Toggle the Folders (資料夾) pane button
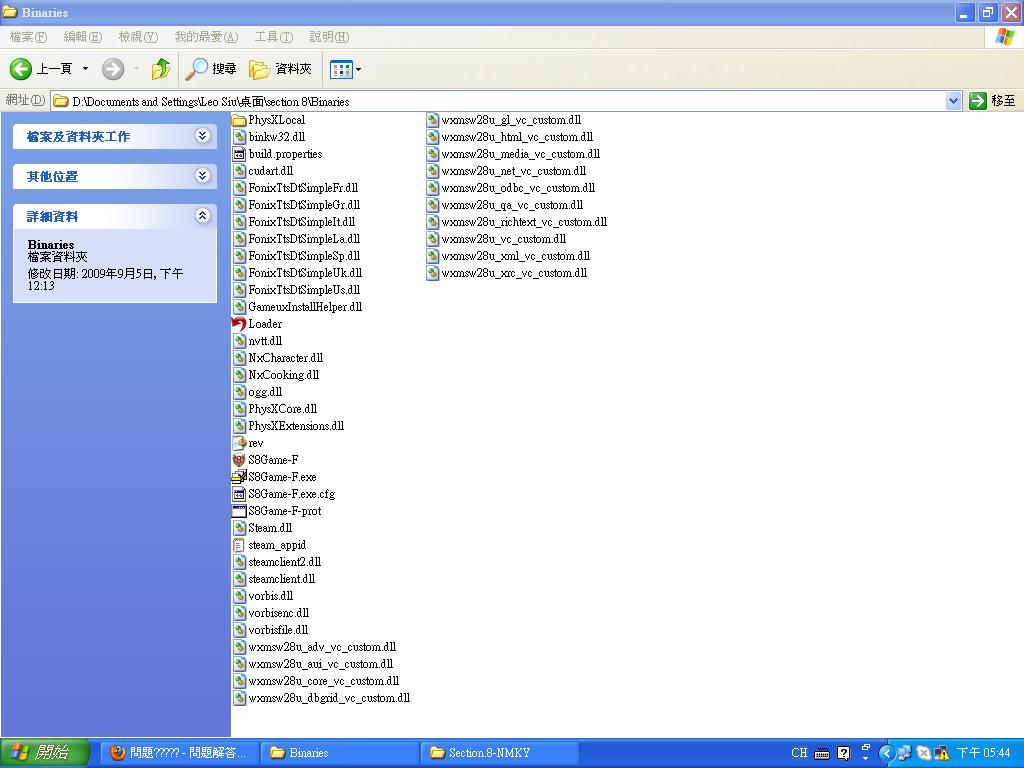The width and height of the screenshot is (1024, 768). [281, 69]
